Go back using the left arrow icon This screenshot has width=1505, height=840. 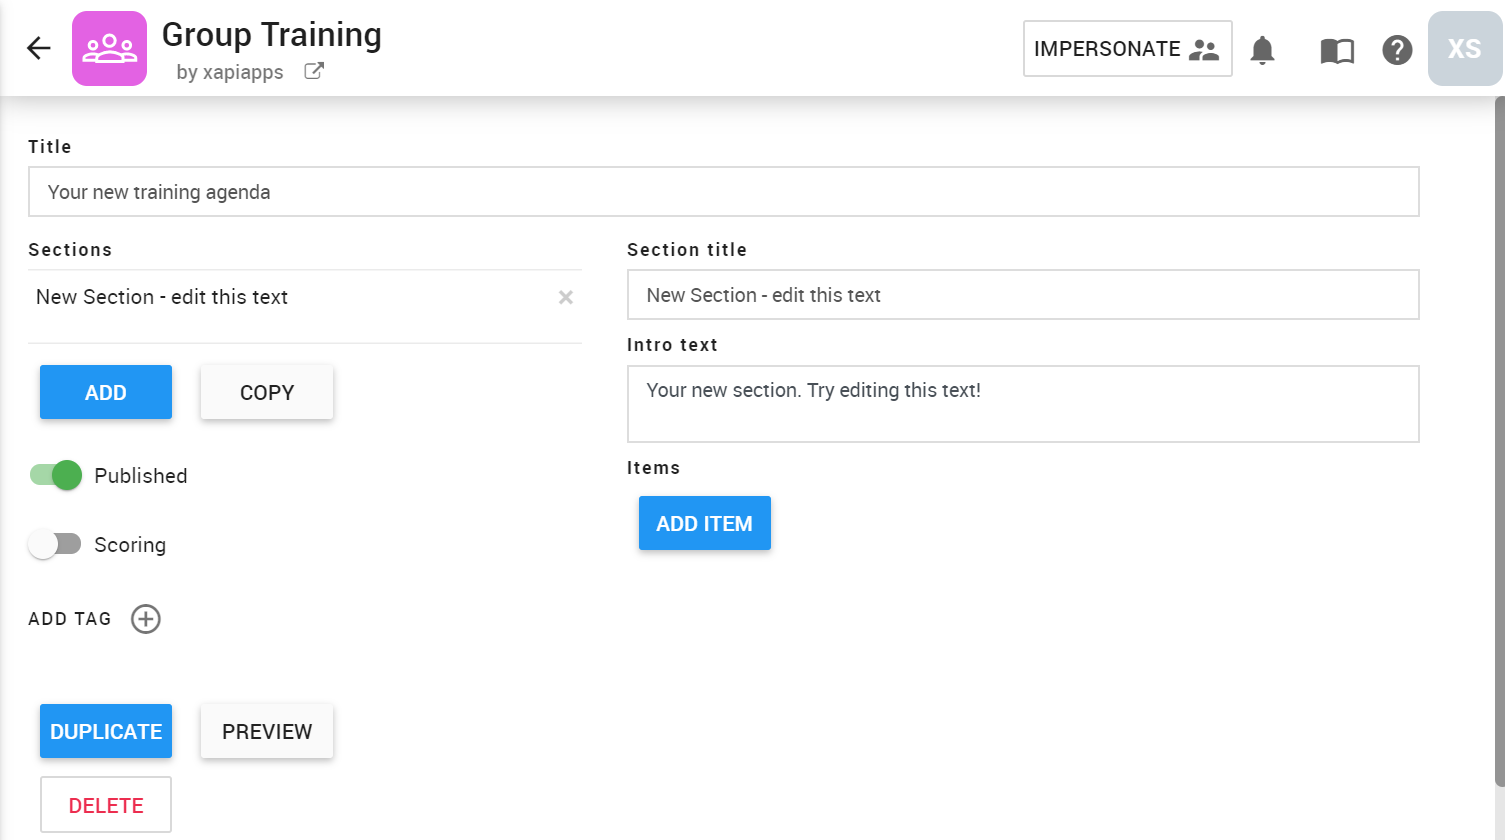pyautogui.click(x=39, y=48)
